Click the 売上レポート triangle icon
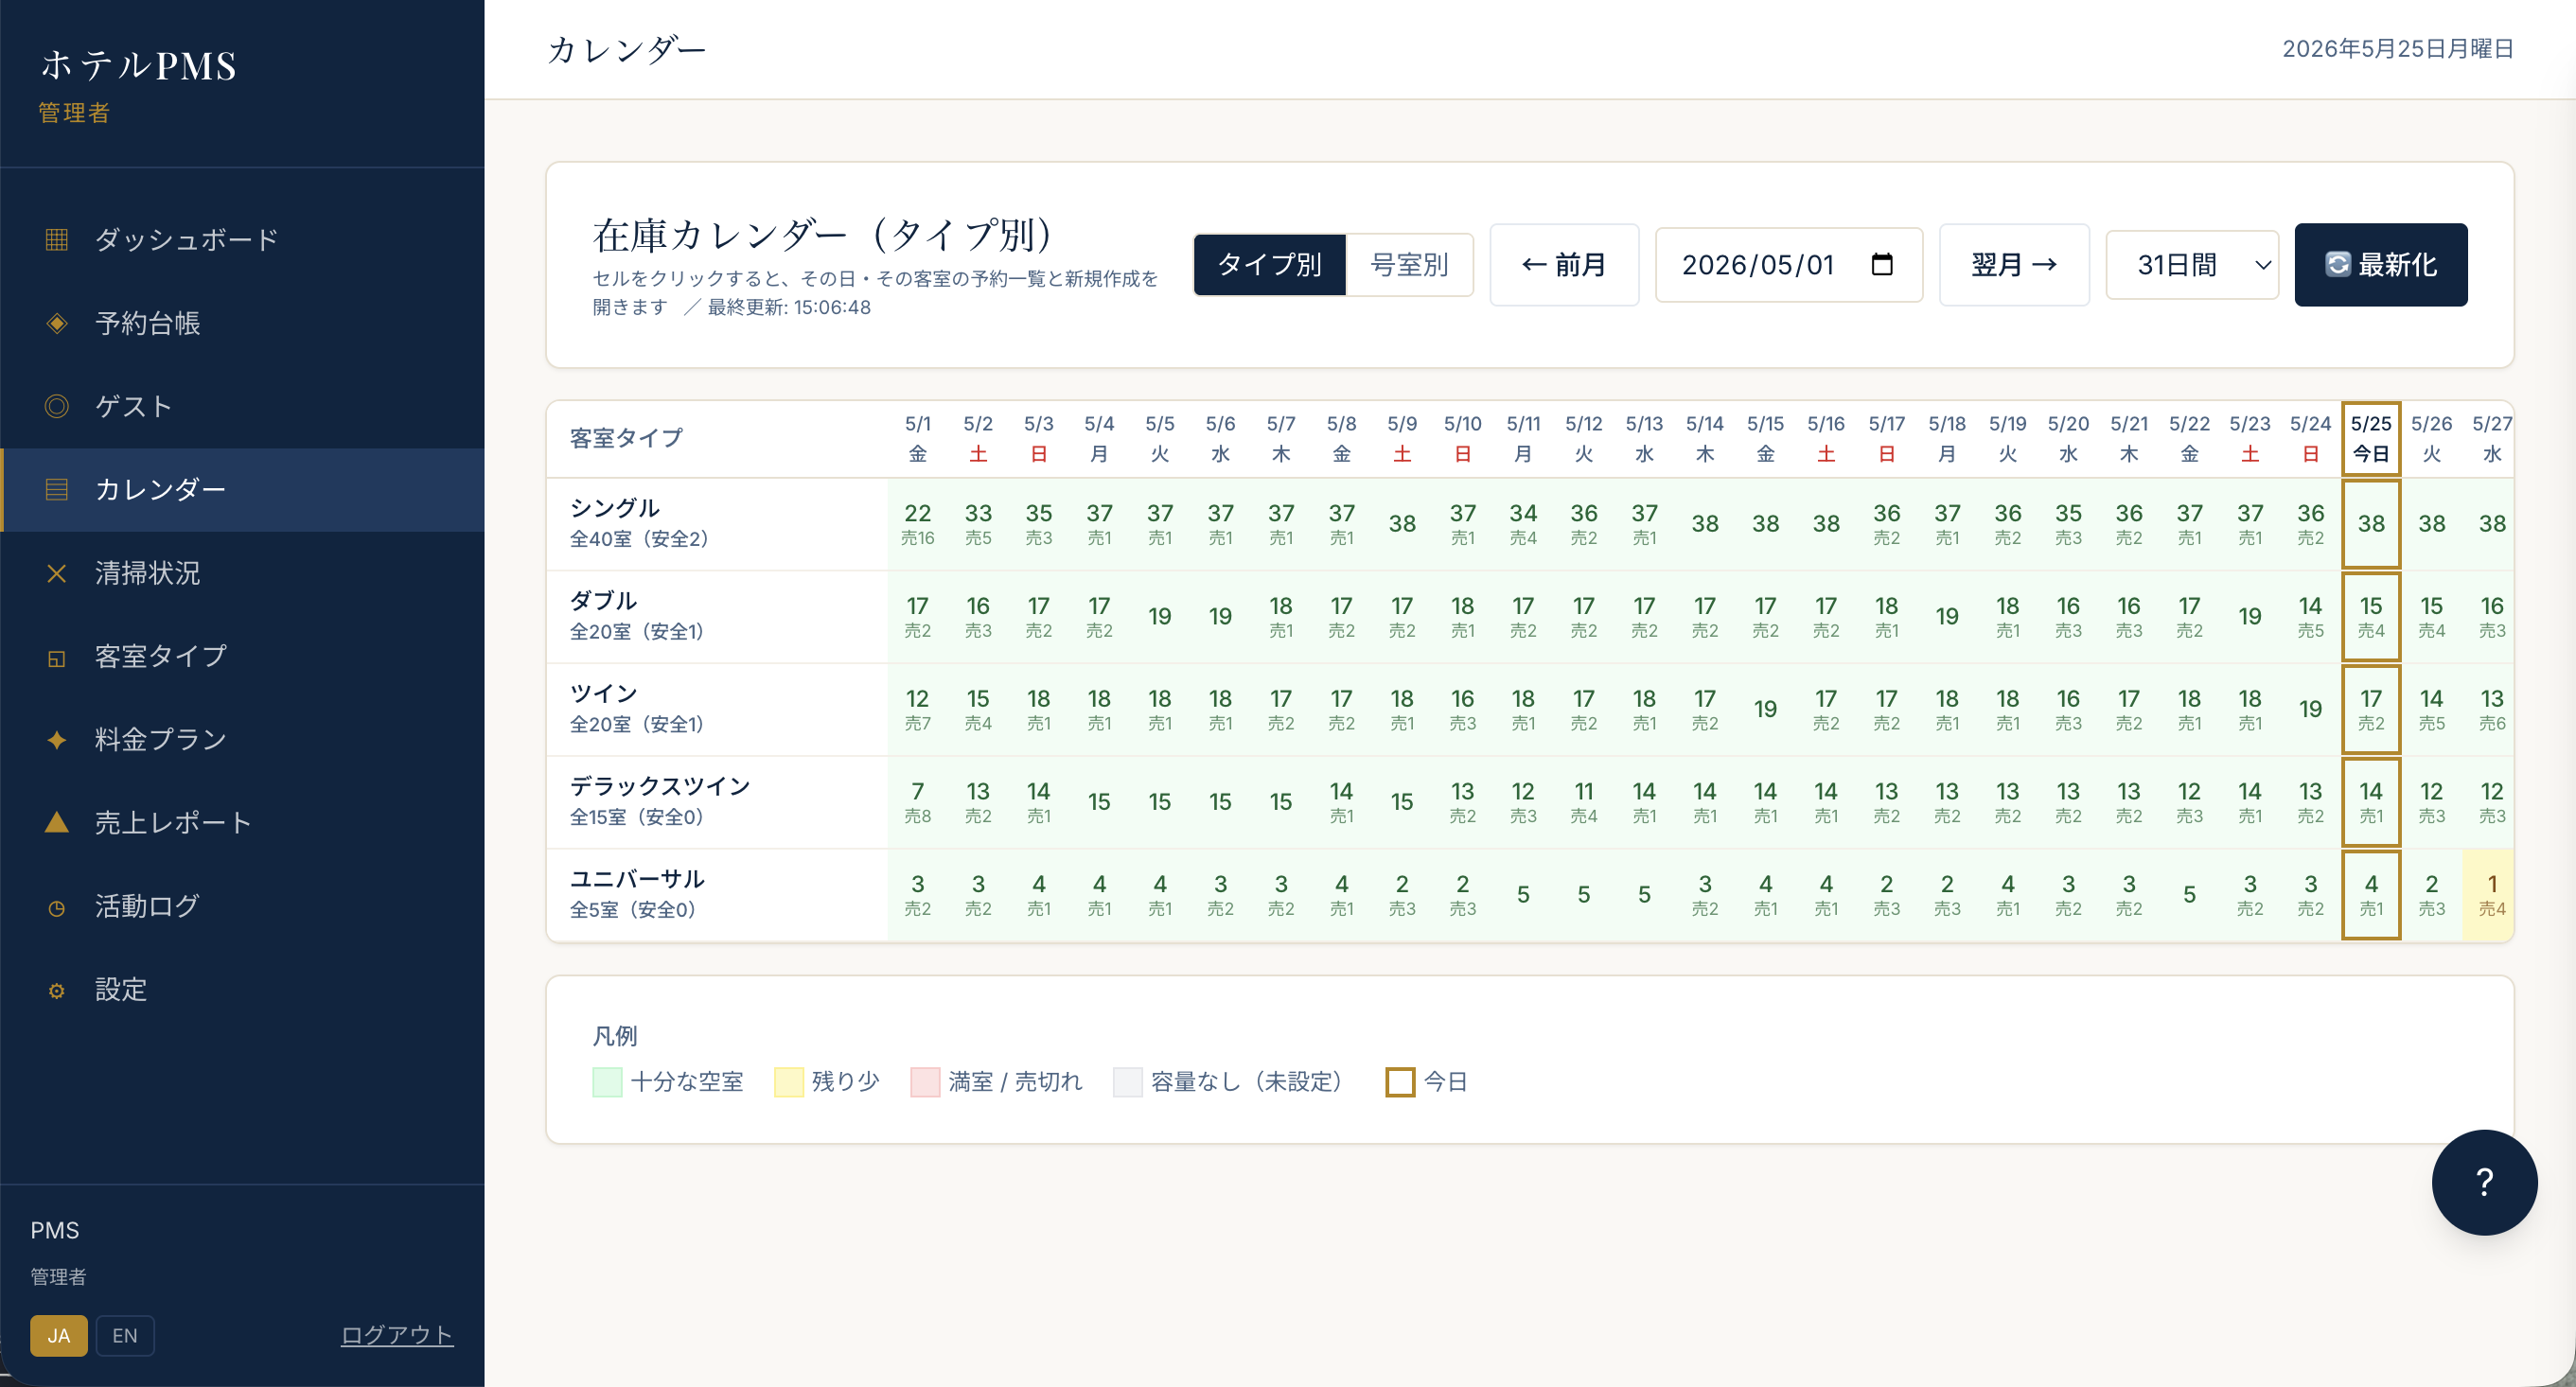 [57, 822]
